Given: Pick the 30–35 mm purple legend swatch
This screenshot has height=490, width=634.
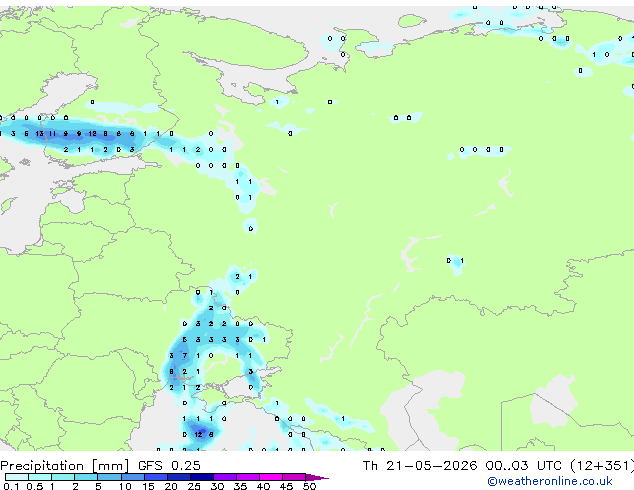Looking at the screenshot, I should pyautogui.click(x=225, y=477).
